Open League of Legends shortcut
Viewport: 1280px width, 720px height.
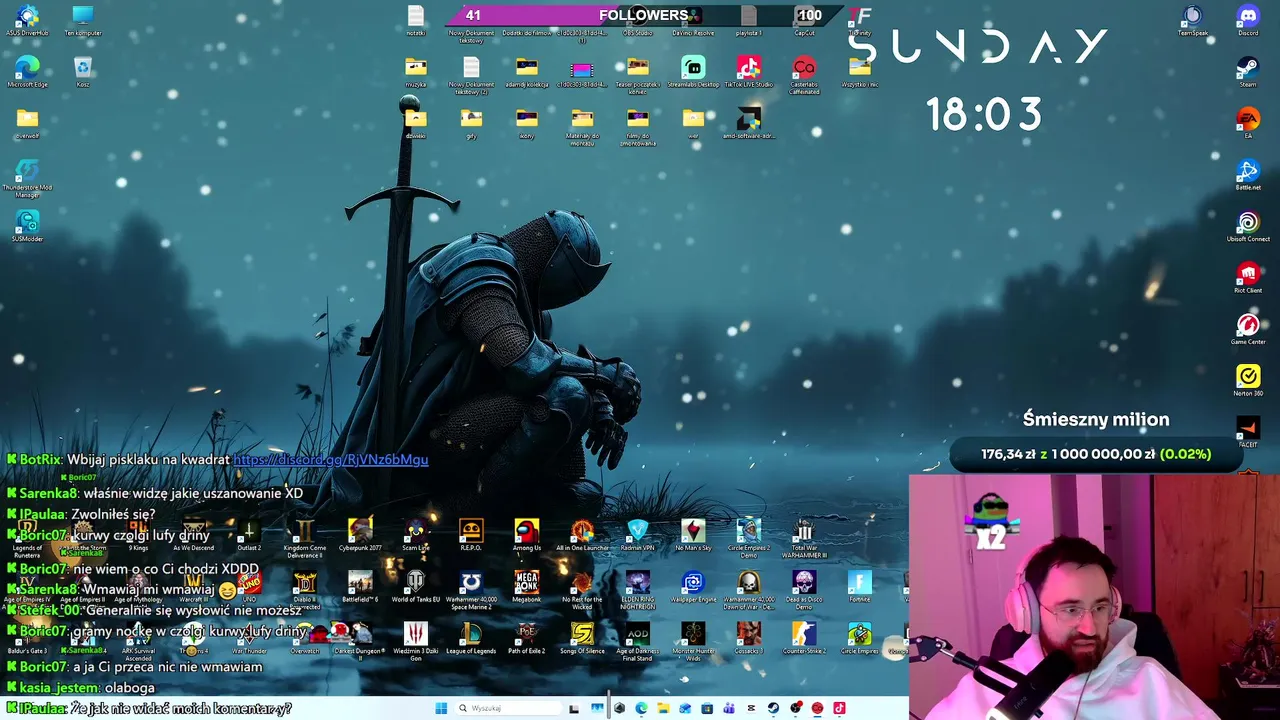[x=471, y=638]
